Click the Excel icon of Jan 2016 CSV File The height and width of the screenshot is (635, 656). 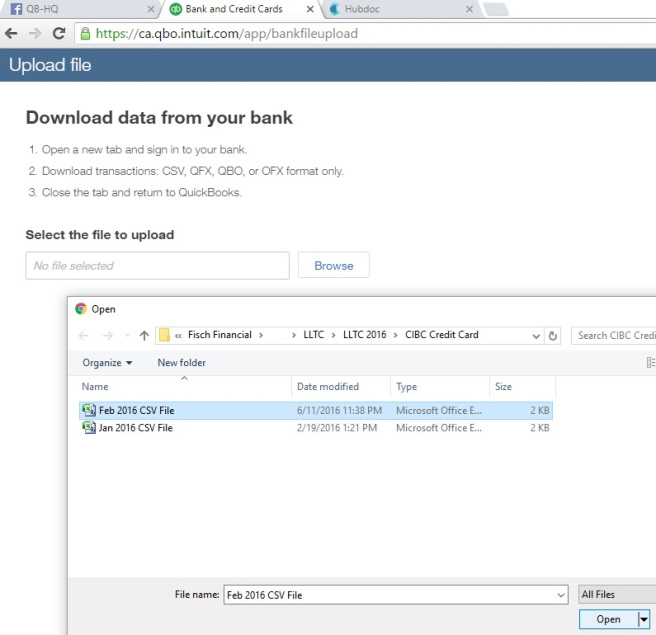(x=89, y=428)
